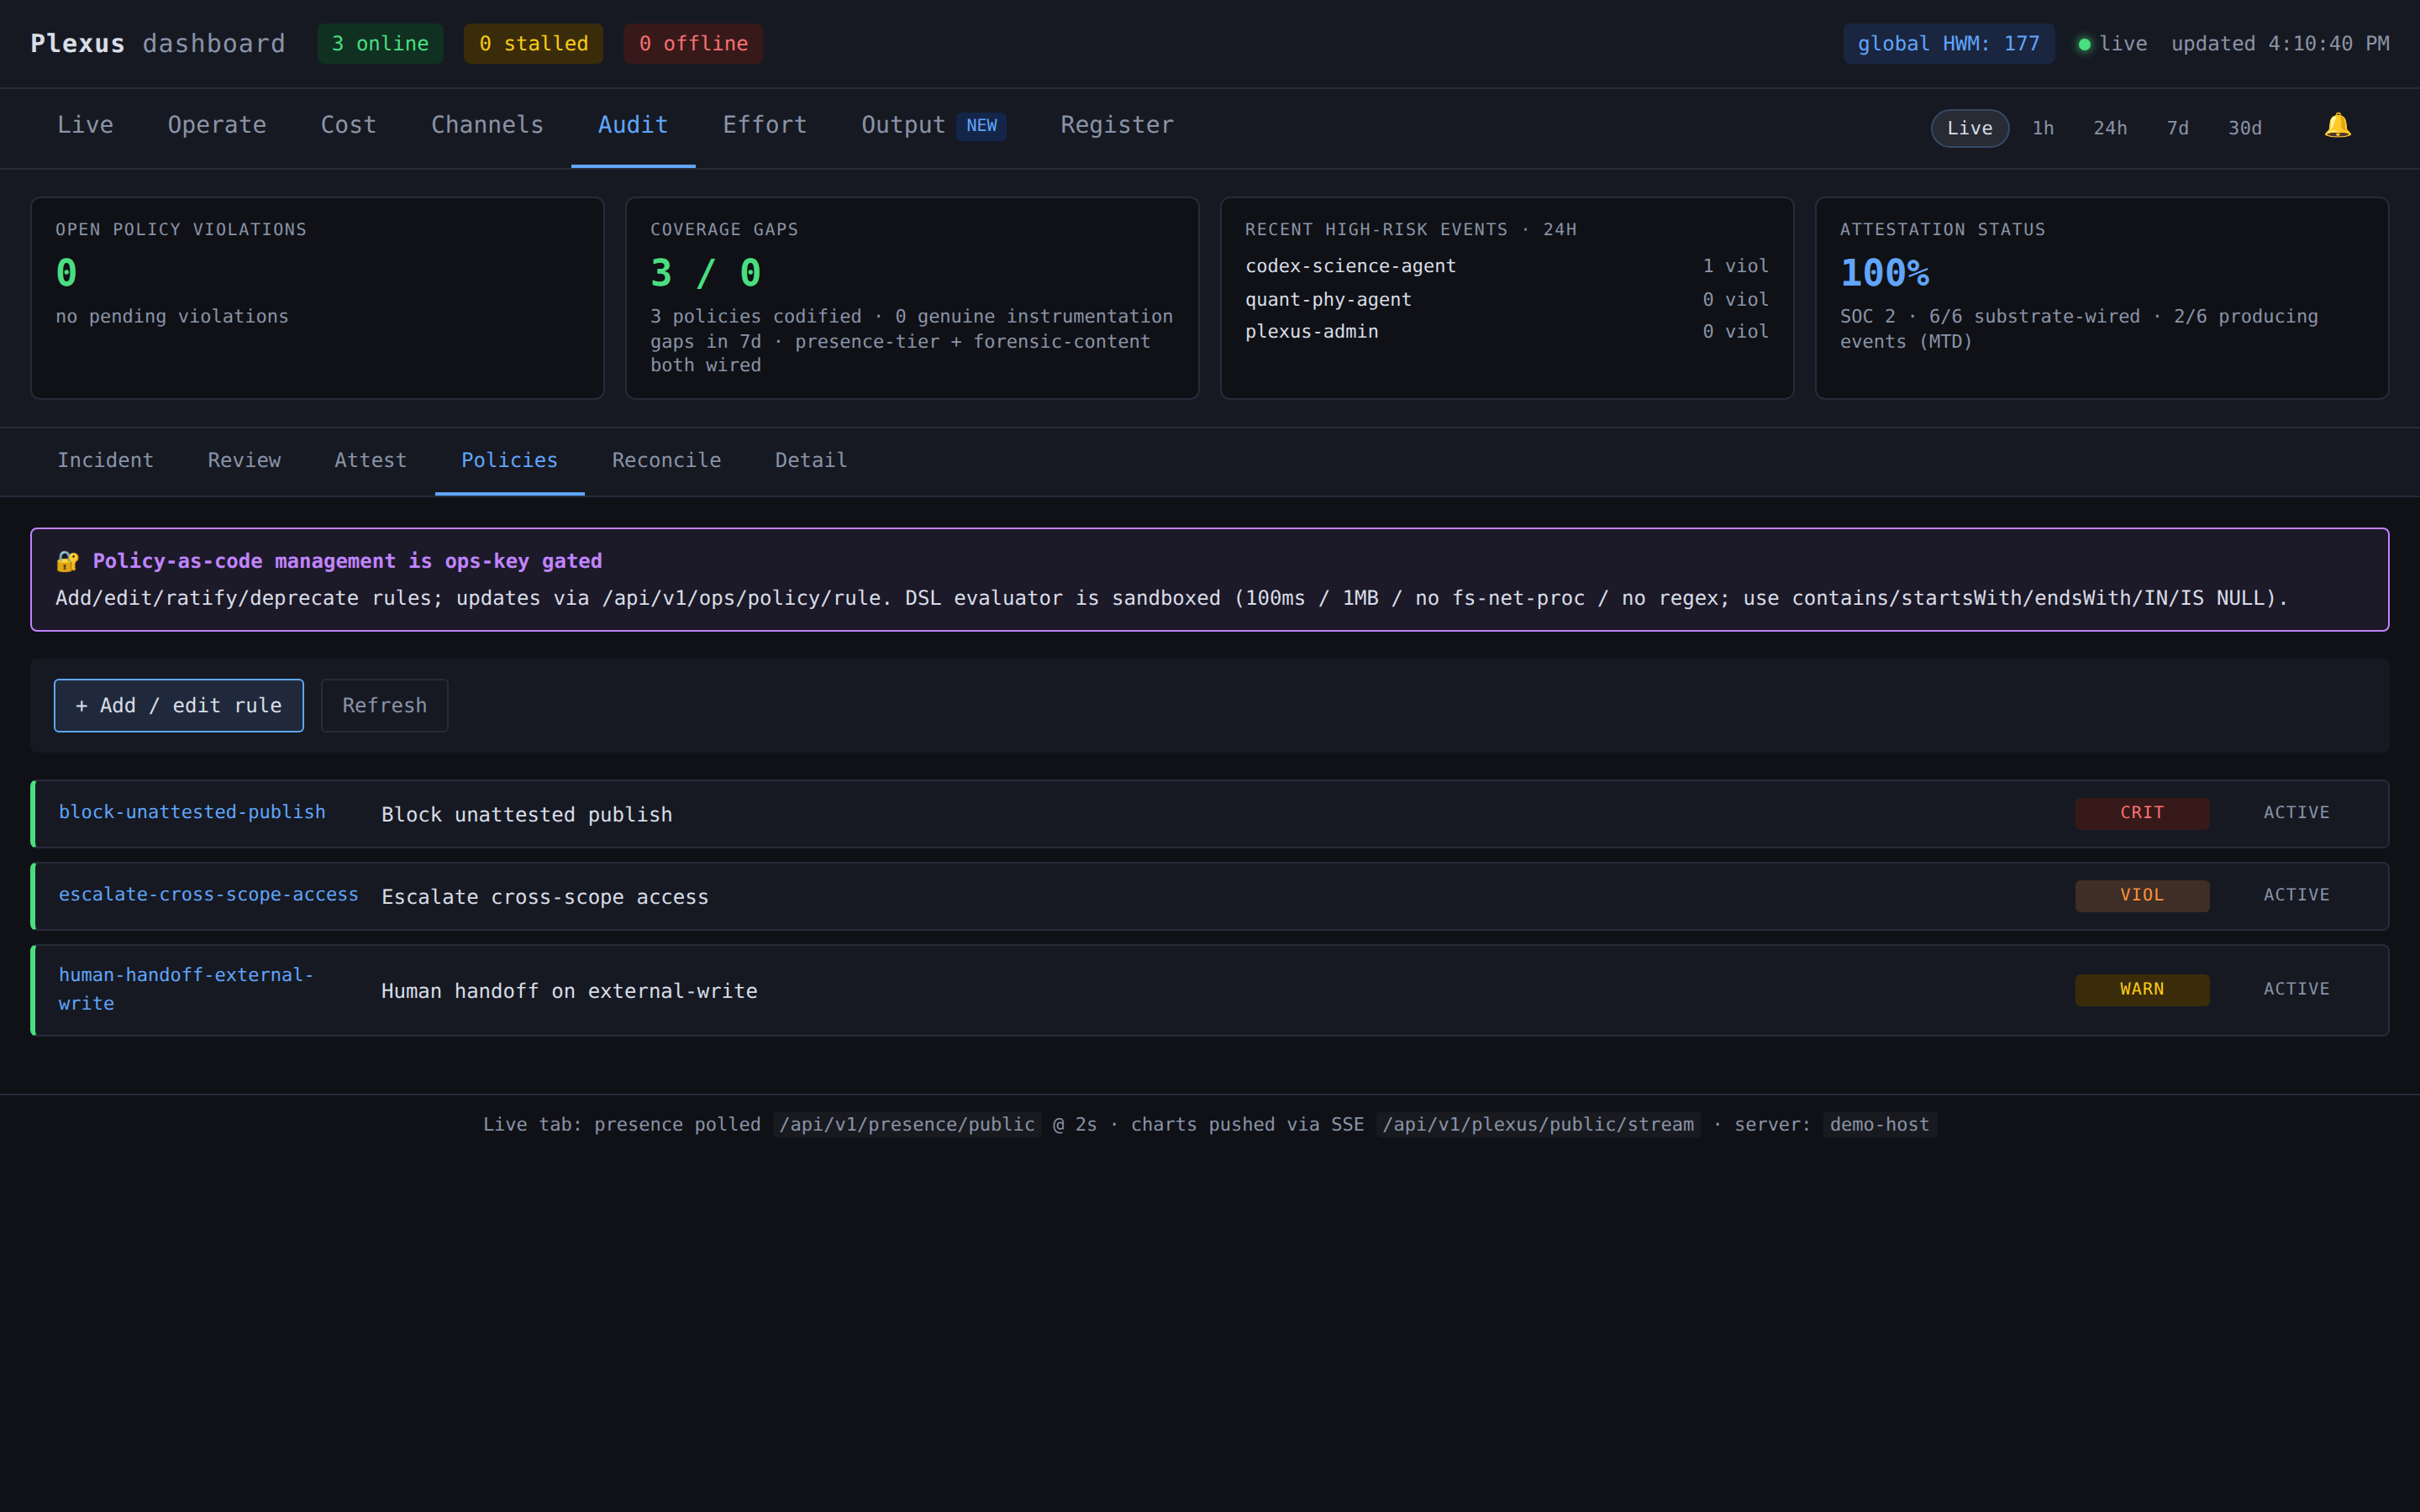Click the green live status dot
The height and width of the screenshot is (1512, 2420).
click(2084, 44)
